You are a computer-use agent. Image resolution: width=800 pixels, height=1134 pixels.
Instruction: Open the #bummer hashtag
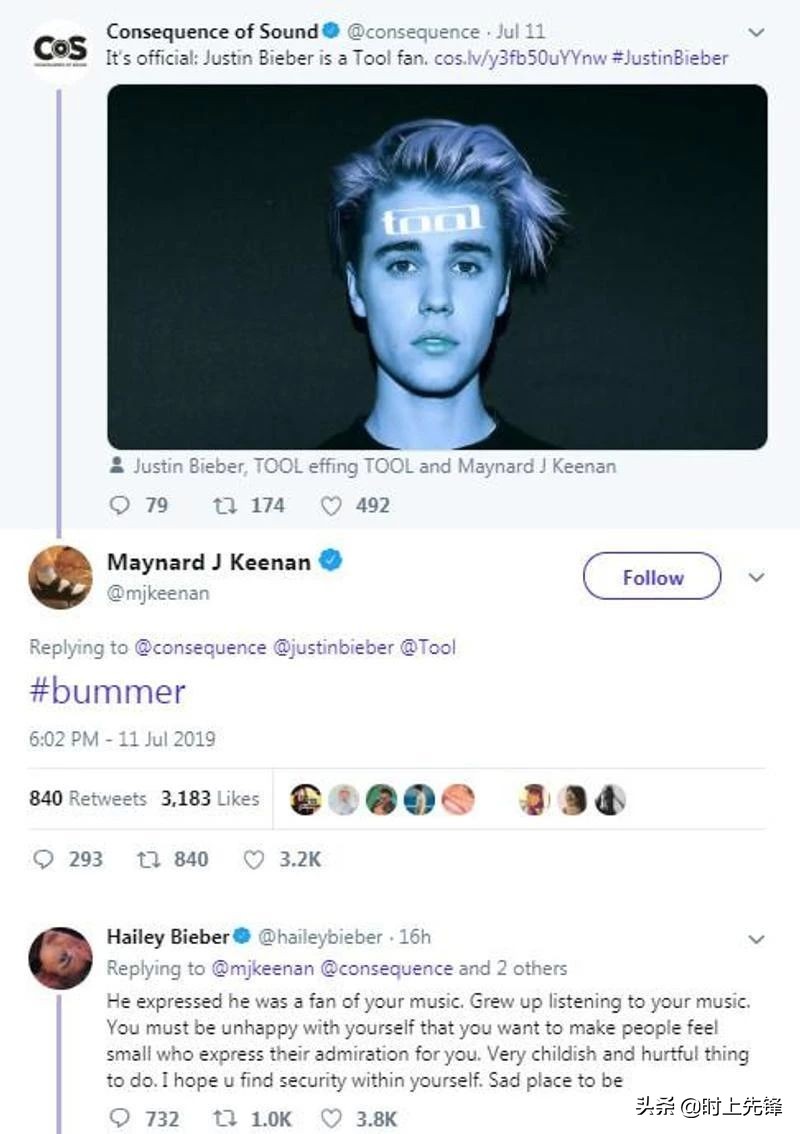[x=108, y=691]
